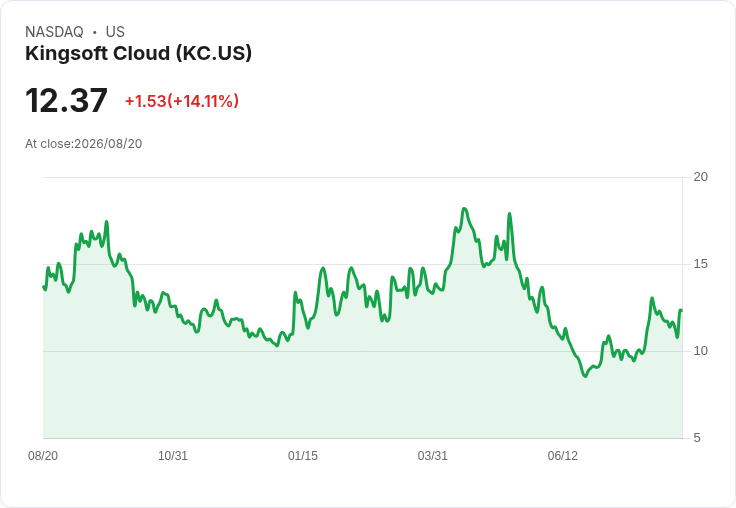Viewport: 736px width, 508px height.
Task: Select the 03/31 x-axis date label
Action: 432,455
